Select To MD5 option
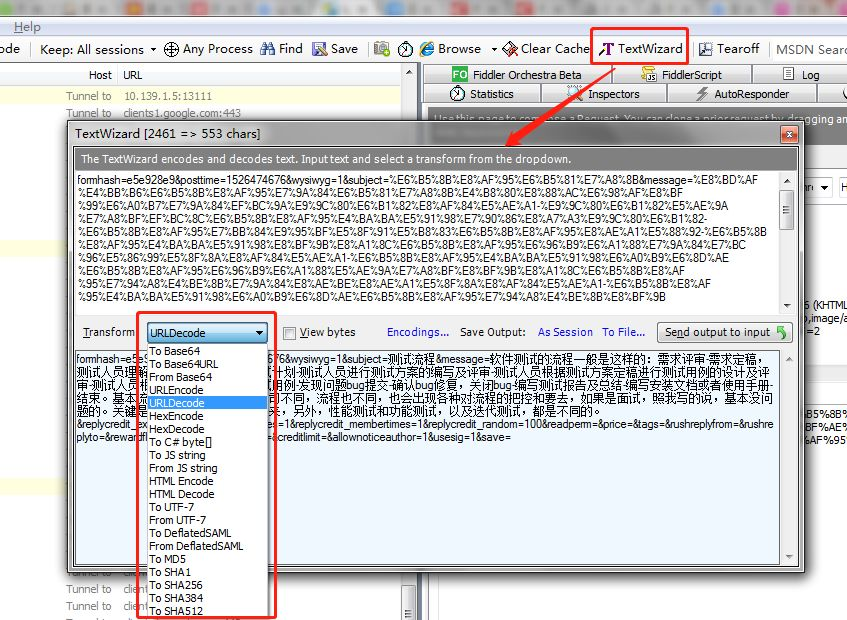This screenshot has width=847, height=620. (x=207, y=559)
